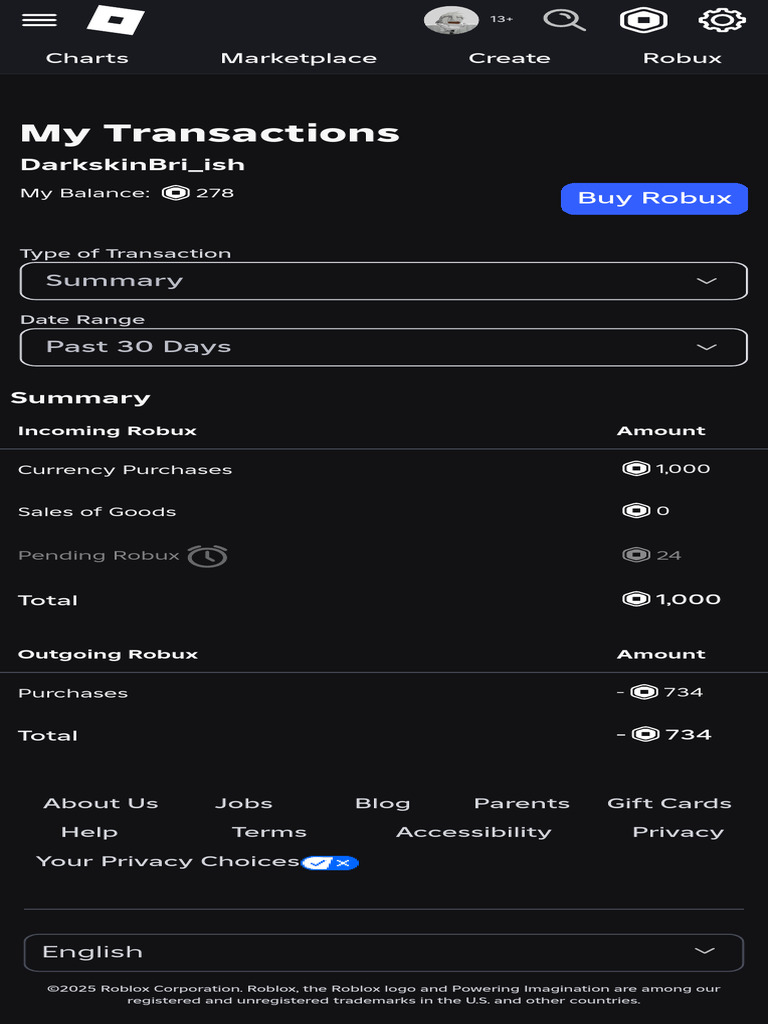
Task: Click the Pending Robux clock icon
Action: (208, 556)
